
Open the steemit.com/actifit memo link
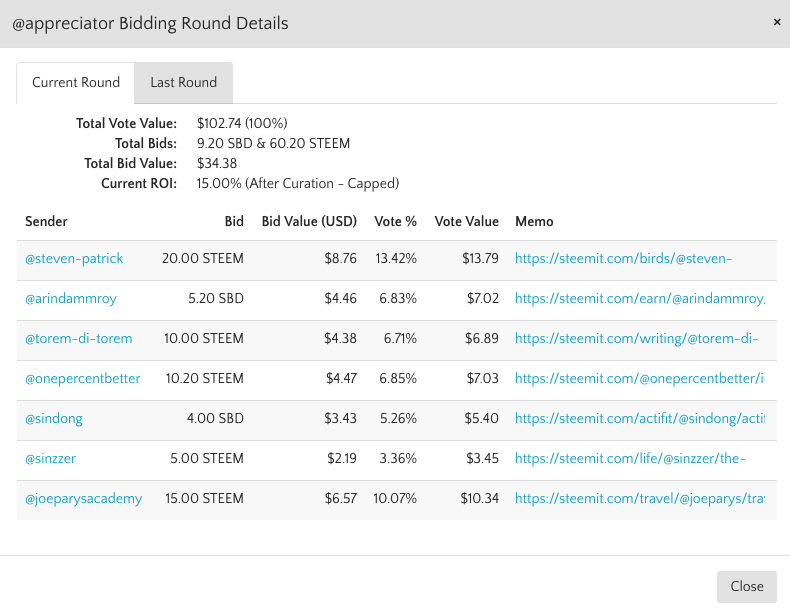click(x=640, y=419)
